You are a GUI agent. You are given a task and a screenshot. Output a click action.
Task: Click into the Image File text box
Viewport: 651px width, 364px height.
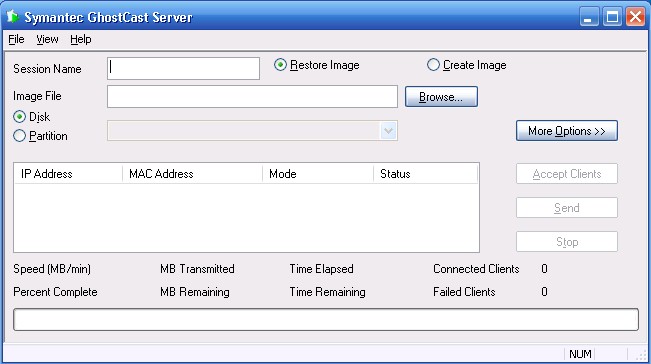(252, 97)
